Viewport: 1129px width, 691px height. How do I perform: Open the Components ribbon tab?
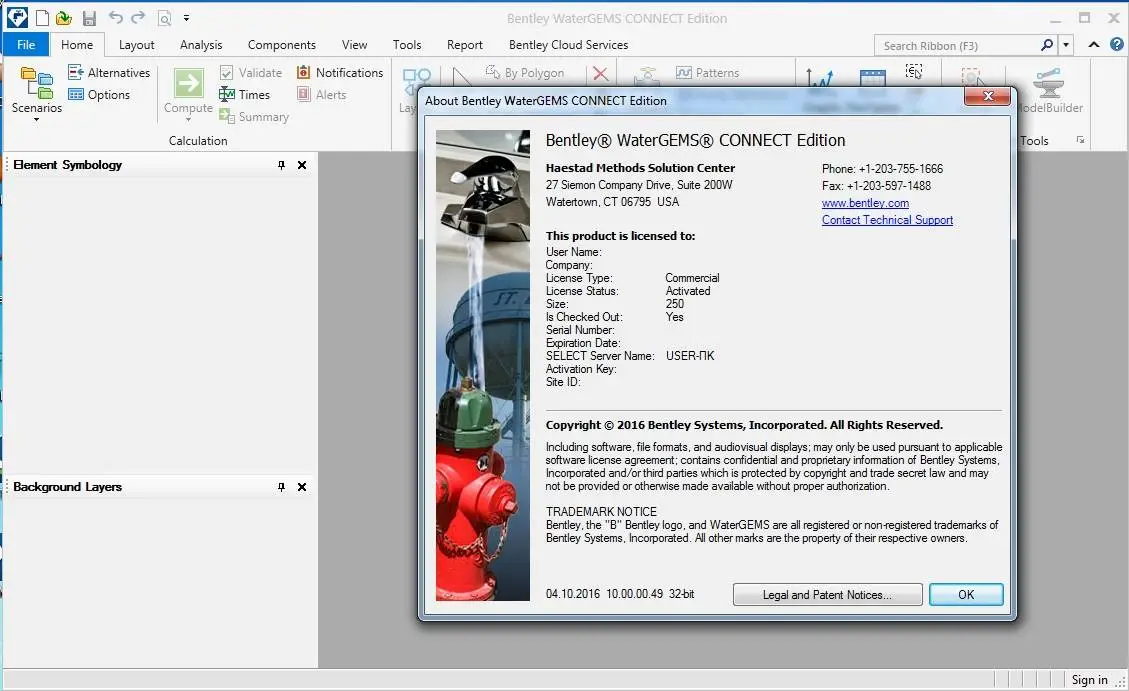[x=282, y=45]
